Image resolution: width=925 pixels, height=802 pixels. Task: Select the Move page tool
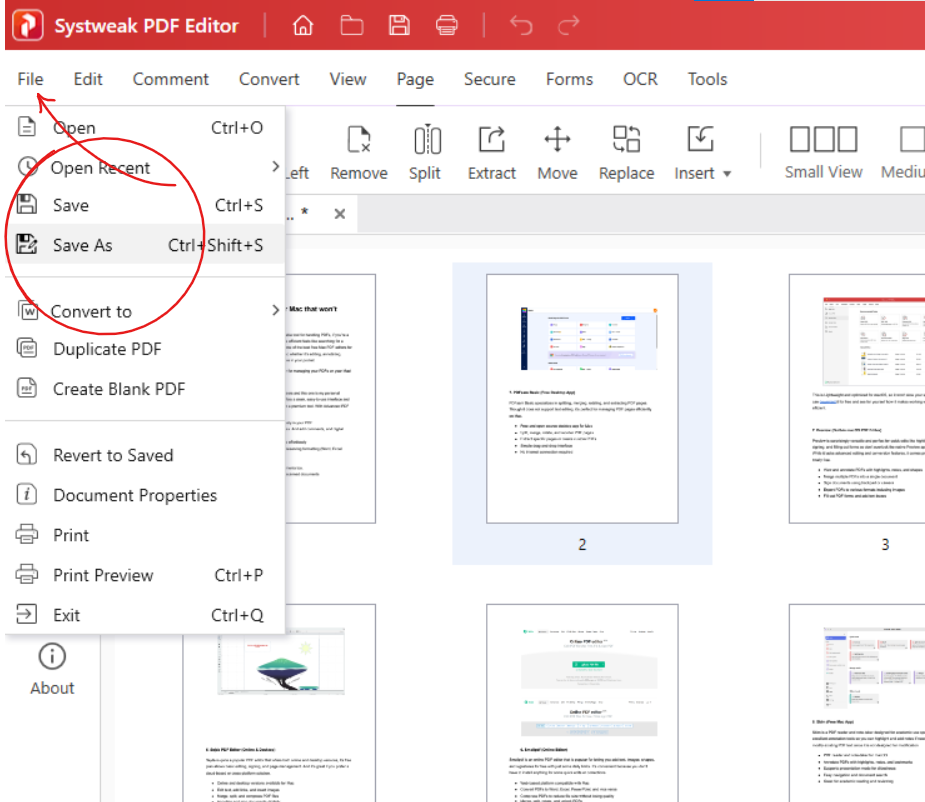pyautogui.click(x=557, y=150)
